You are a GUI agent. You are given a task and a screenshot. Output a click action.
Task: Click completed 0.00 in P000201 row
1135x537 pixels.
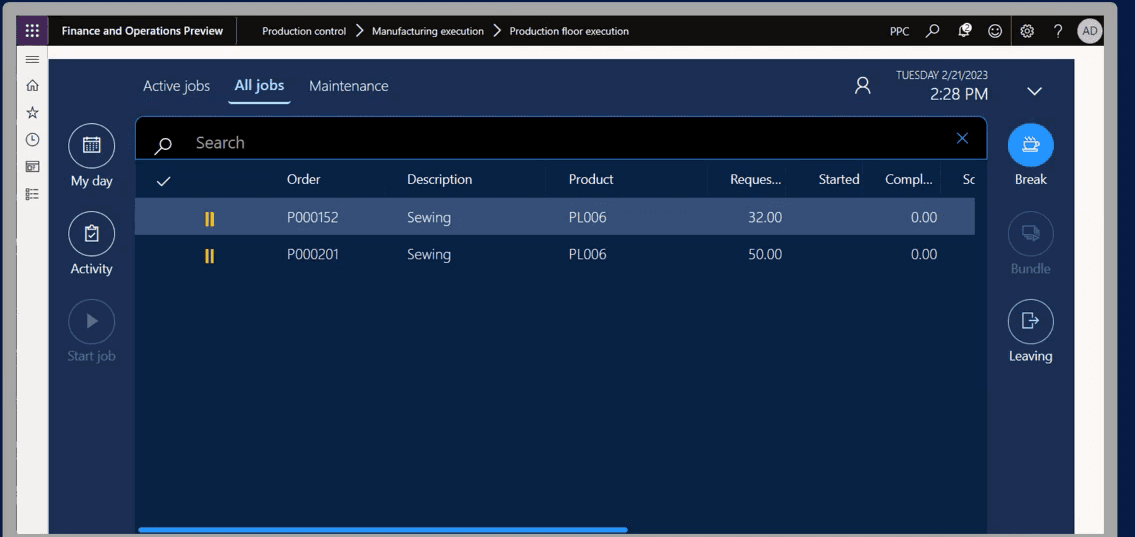(x=924, y=255)
